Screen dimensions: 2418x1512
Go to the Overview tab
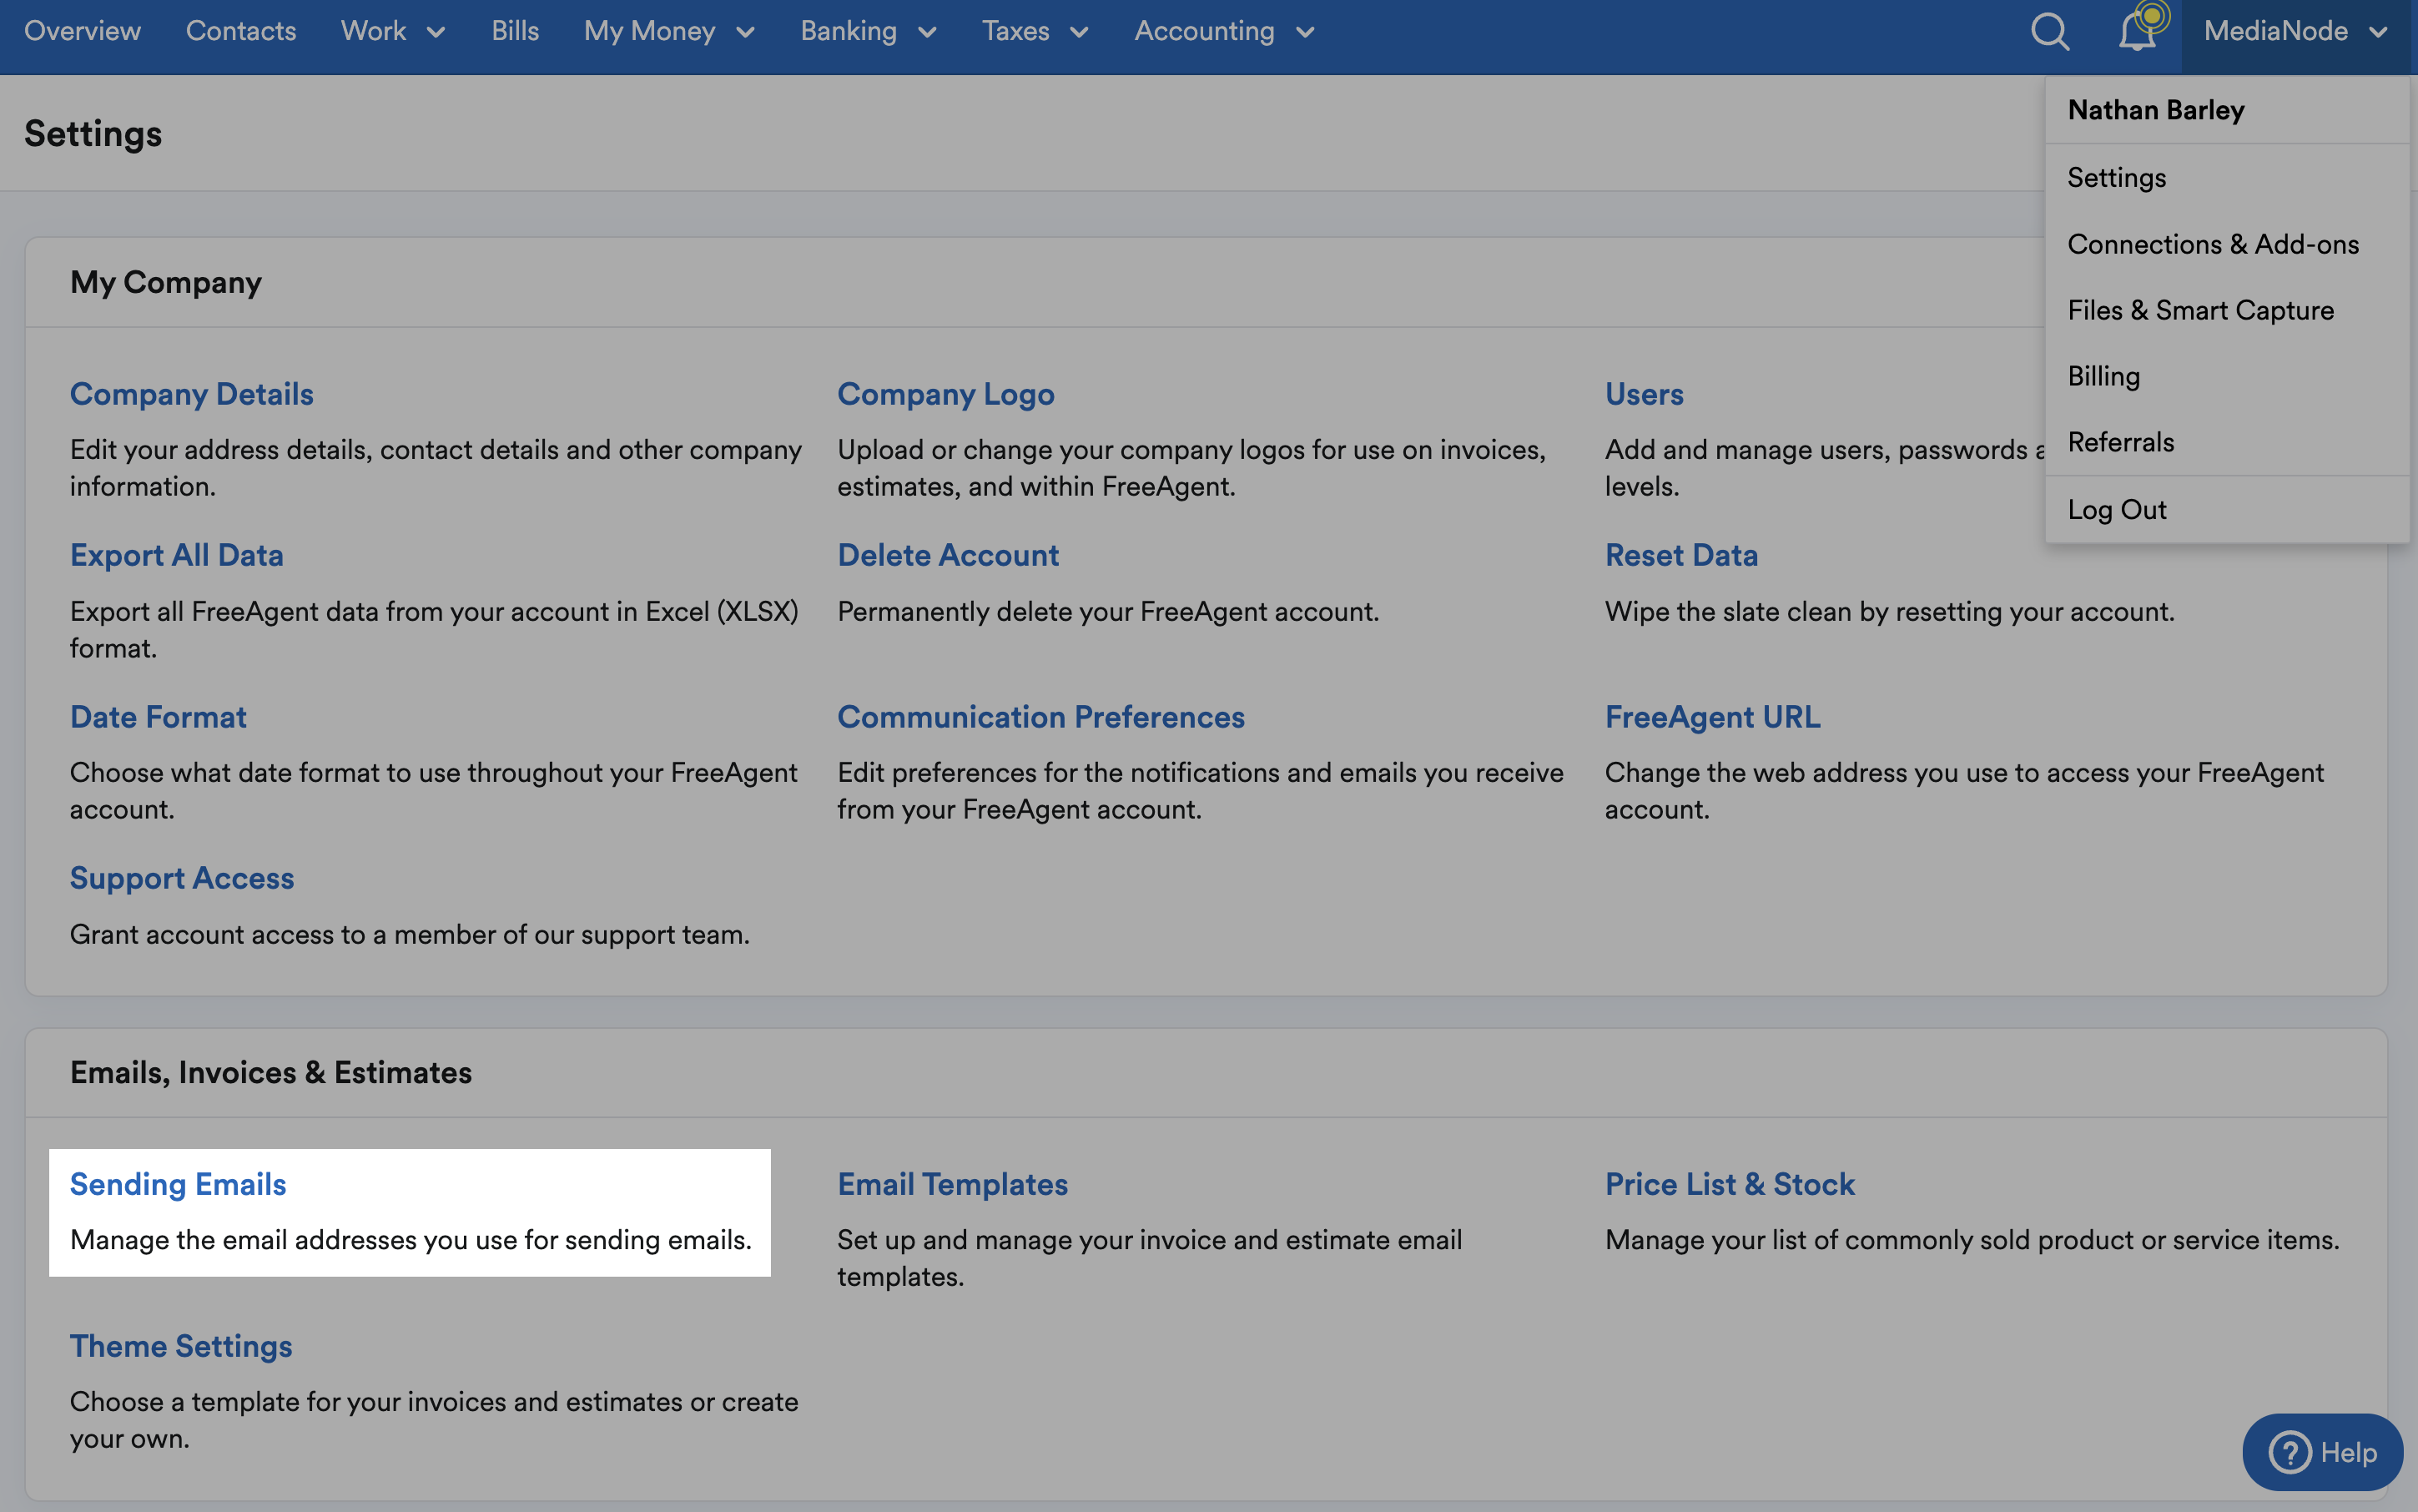(82, 31)
